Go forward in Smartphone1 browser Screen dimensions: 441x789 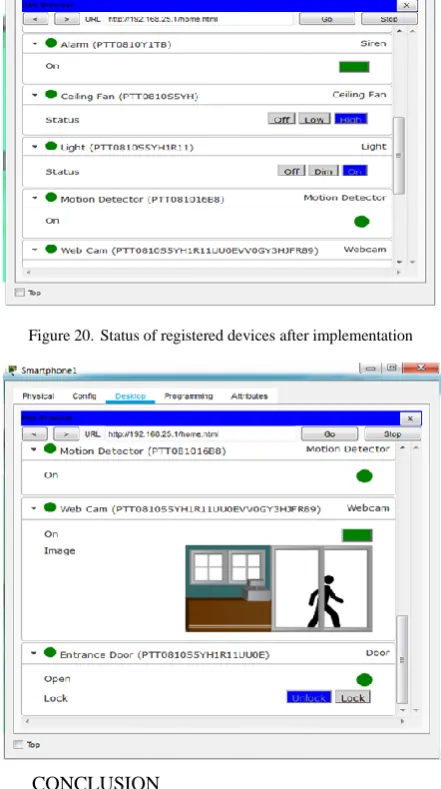point(66,434)
